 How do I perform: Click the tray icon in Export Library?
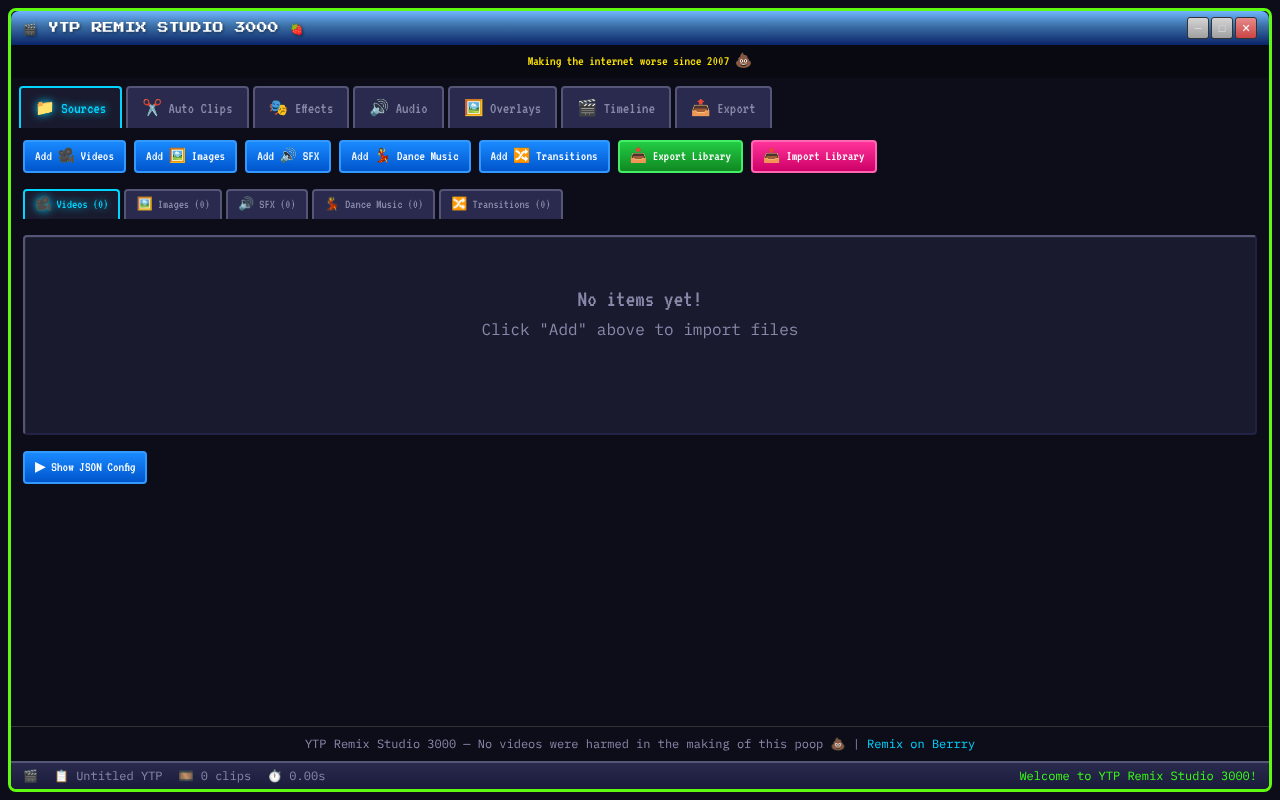pyautogui.click(x=638, y=156)
